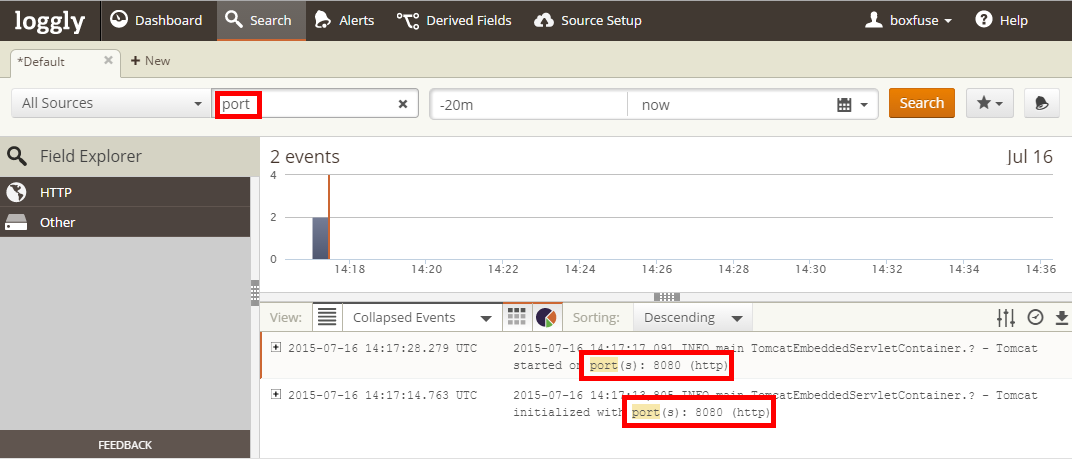Open the pie chart view
The image size is (1072, 459).
pos(546,317)
